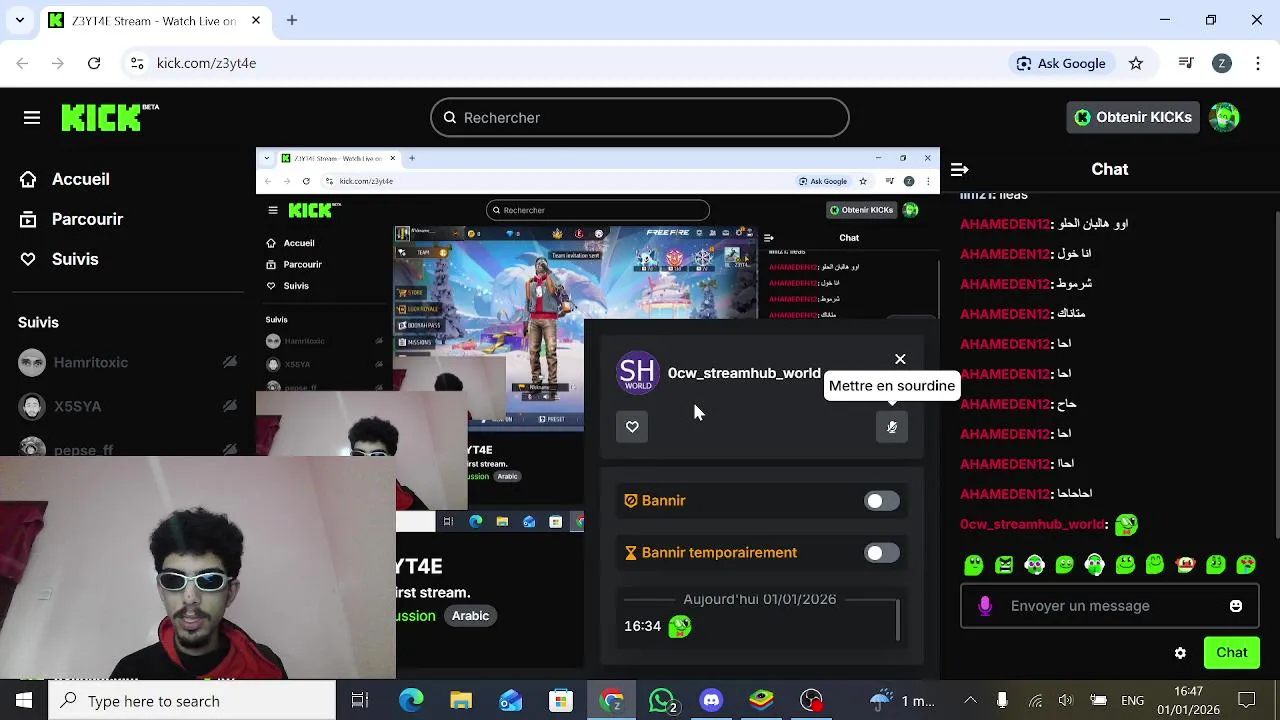Bookmark this page with star icon
Image resolution: width=1280 pixels, height=720 pixels.
(x=1136, y=63)
